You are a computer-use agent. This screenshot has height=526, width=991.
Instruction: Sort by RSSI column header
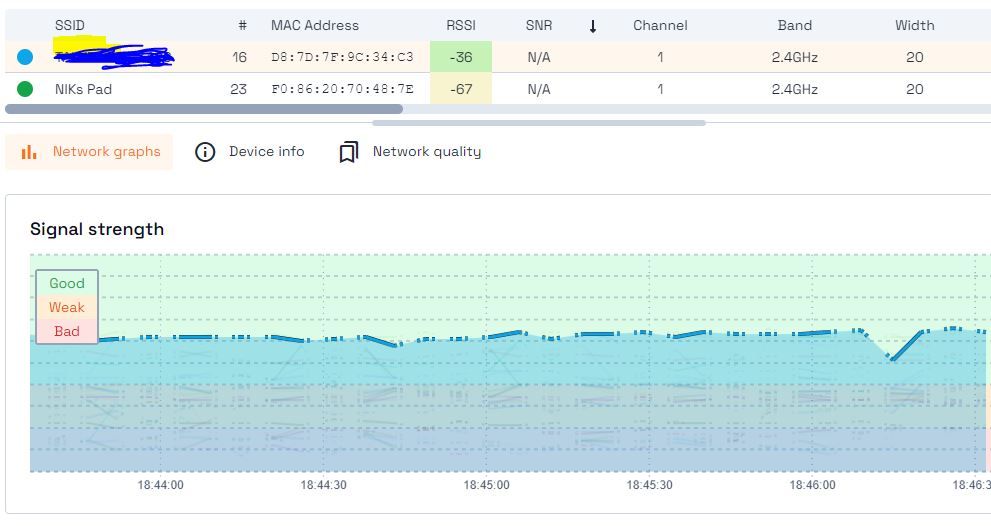pyautogui.click(x=460, y=26)
